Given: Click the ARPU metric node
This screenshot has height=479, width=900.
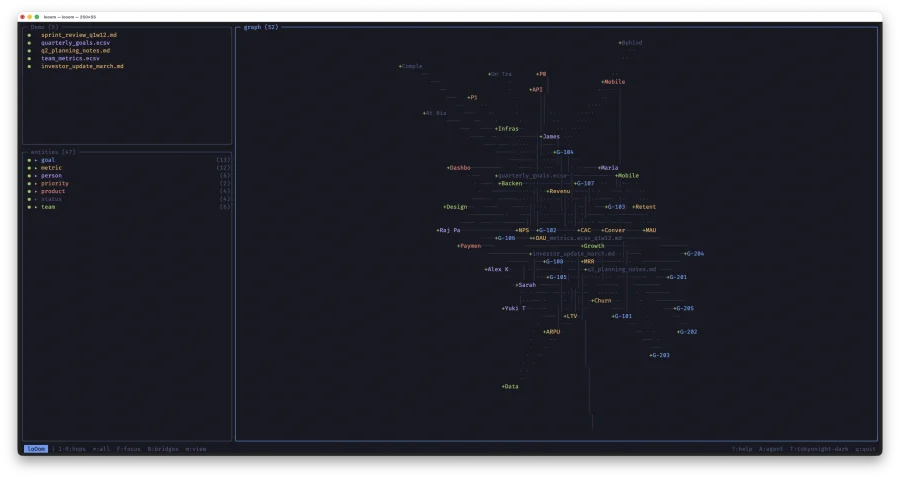Looking at the screenshot, I should (x=552, y=331).
